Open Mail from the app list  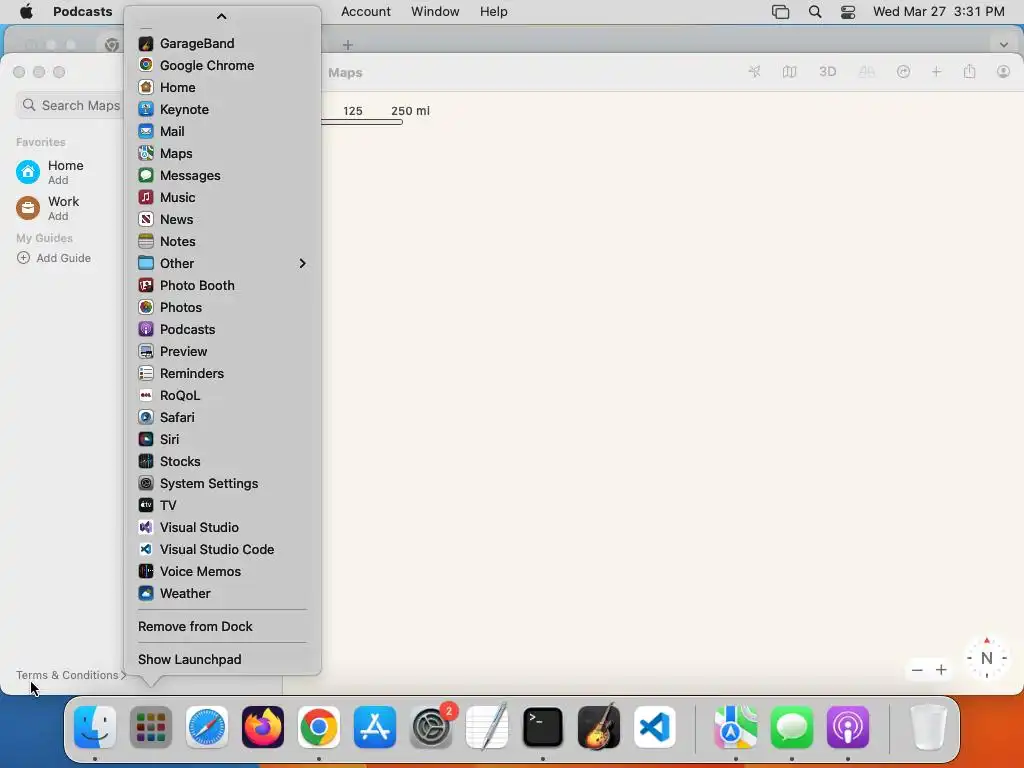point(222,131)
